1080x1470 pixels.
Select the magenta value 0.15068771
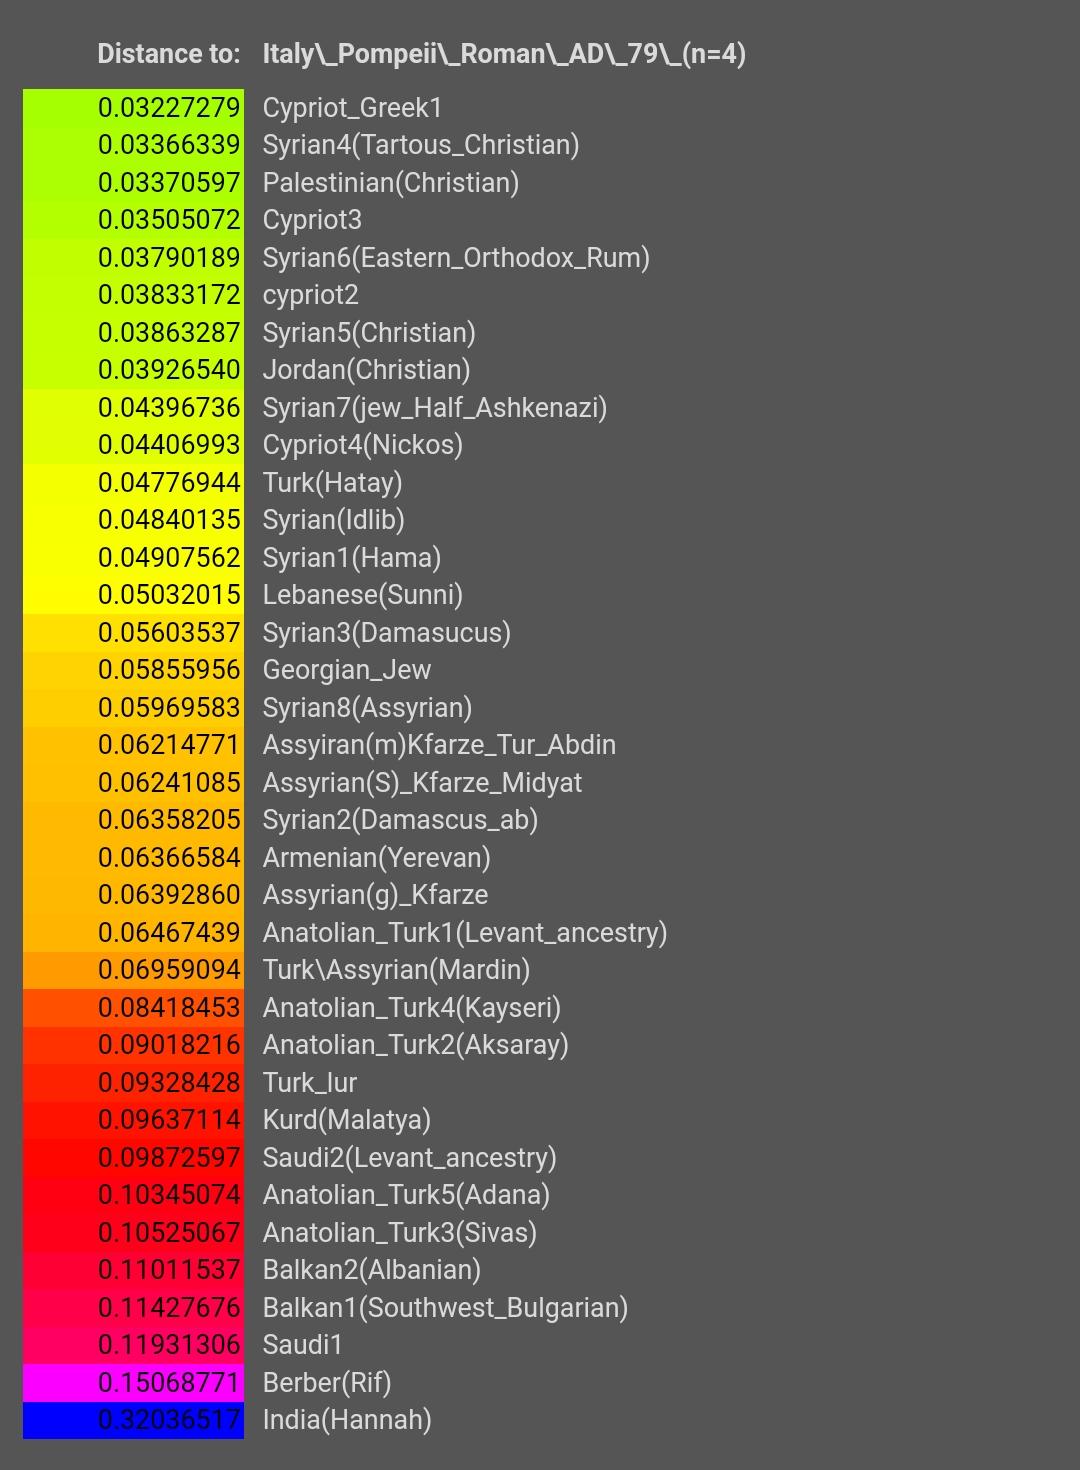[169, 1382]
